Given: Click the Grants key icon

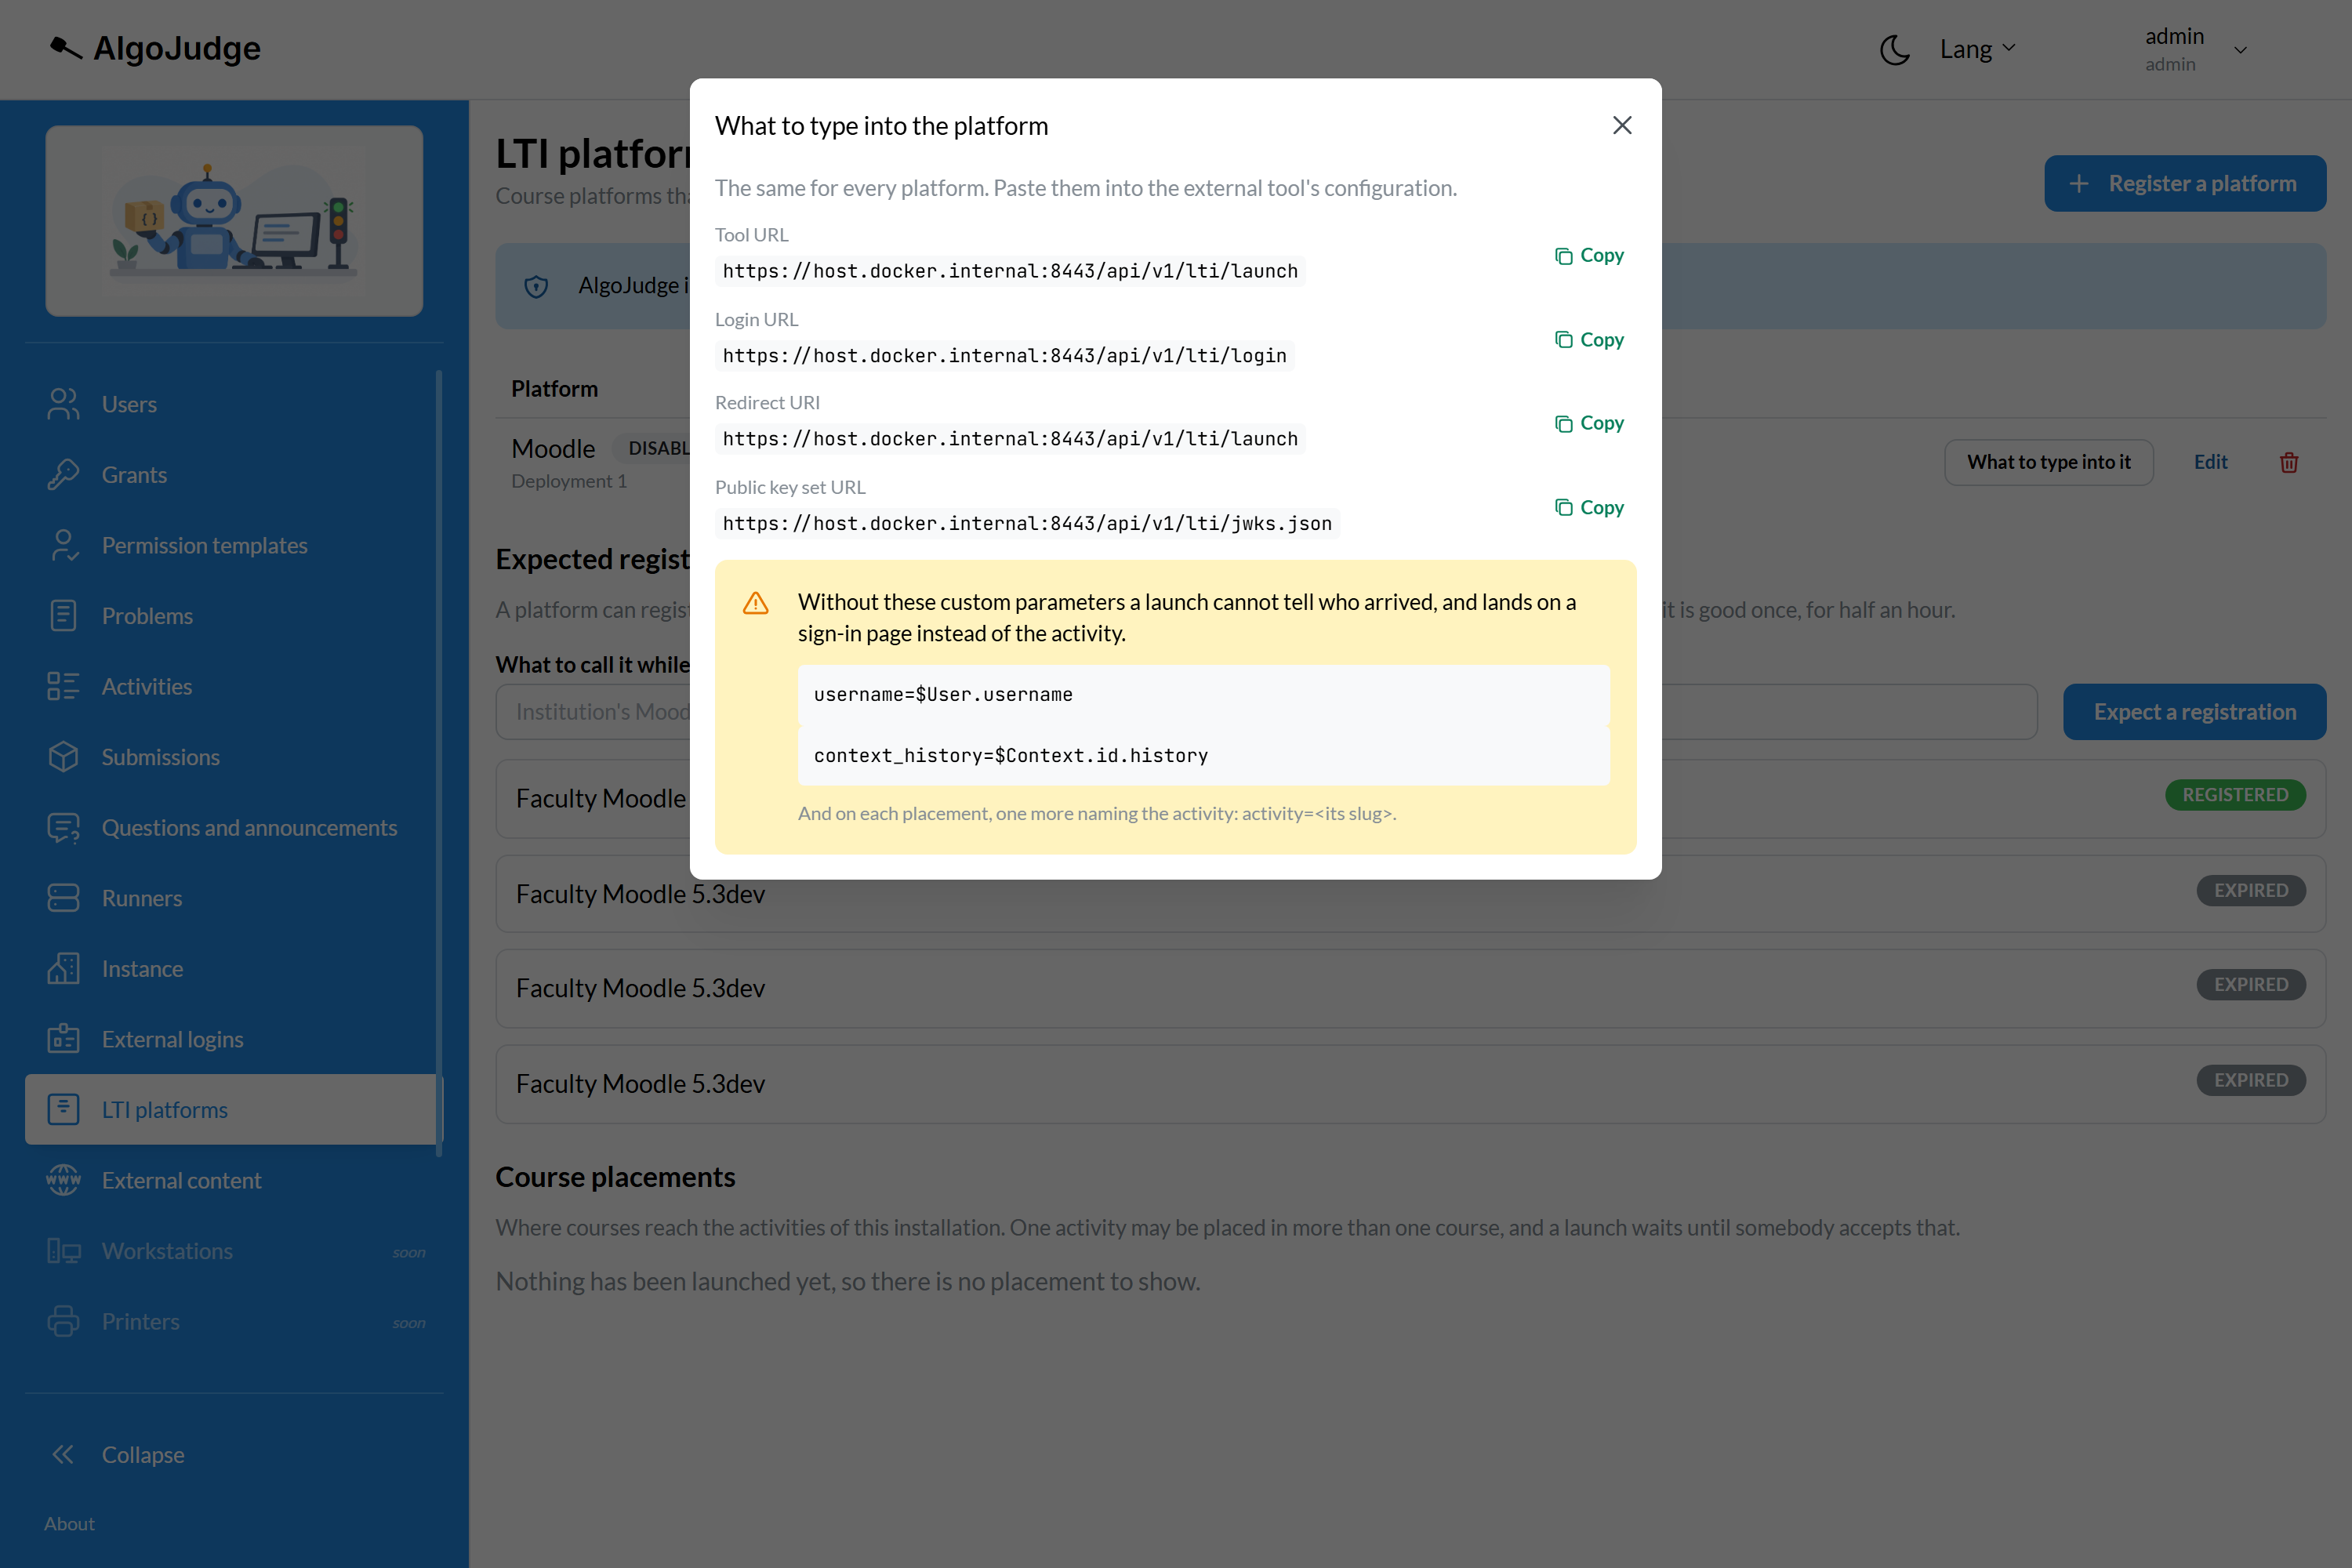Looking at the screenshot, I should click(63, 474).
